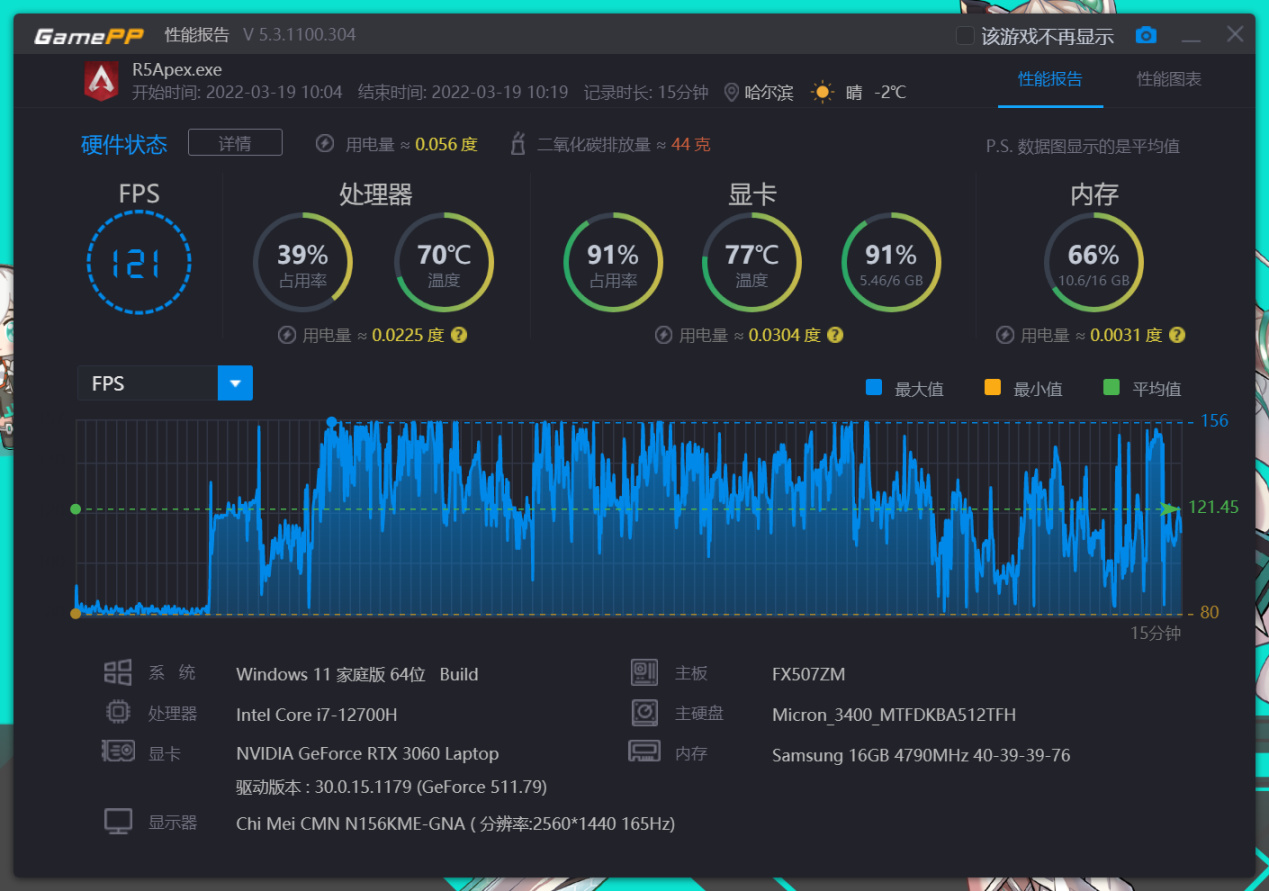Click the motherboard icon next to 主板
This screenshot has height=891, width=1269.
pyautogui.click(x=645, y=673)
